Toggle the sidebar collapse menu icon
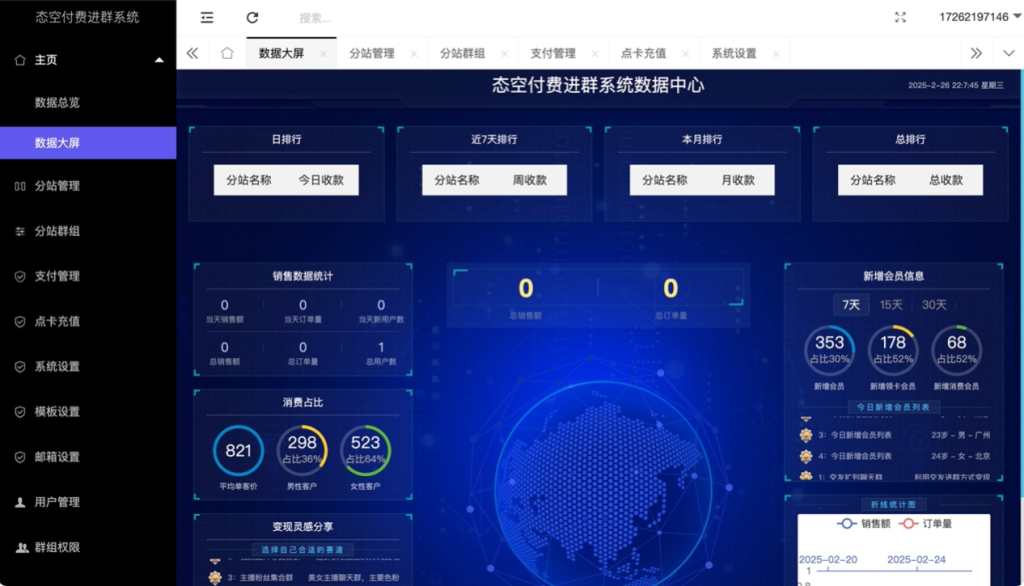 coord(206,18)
